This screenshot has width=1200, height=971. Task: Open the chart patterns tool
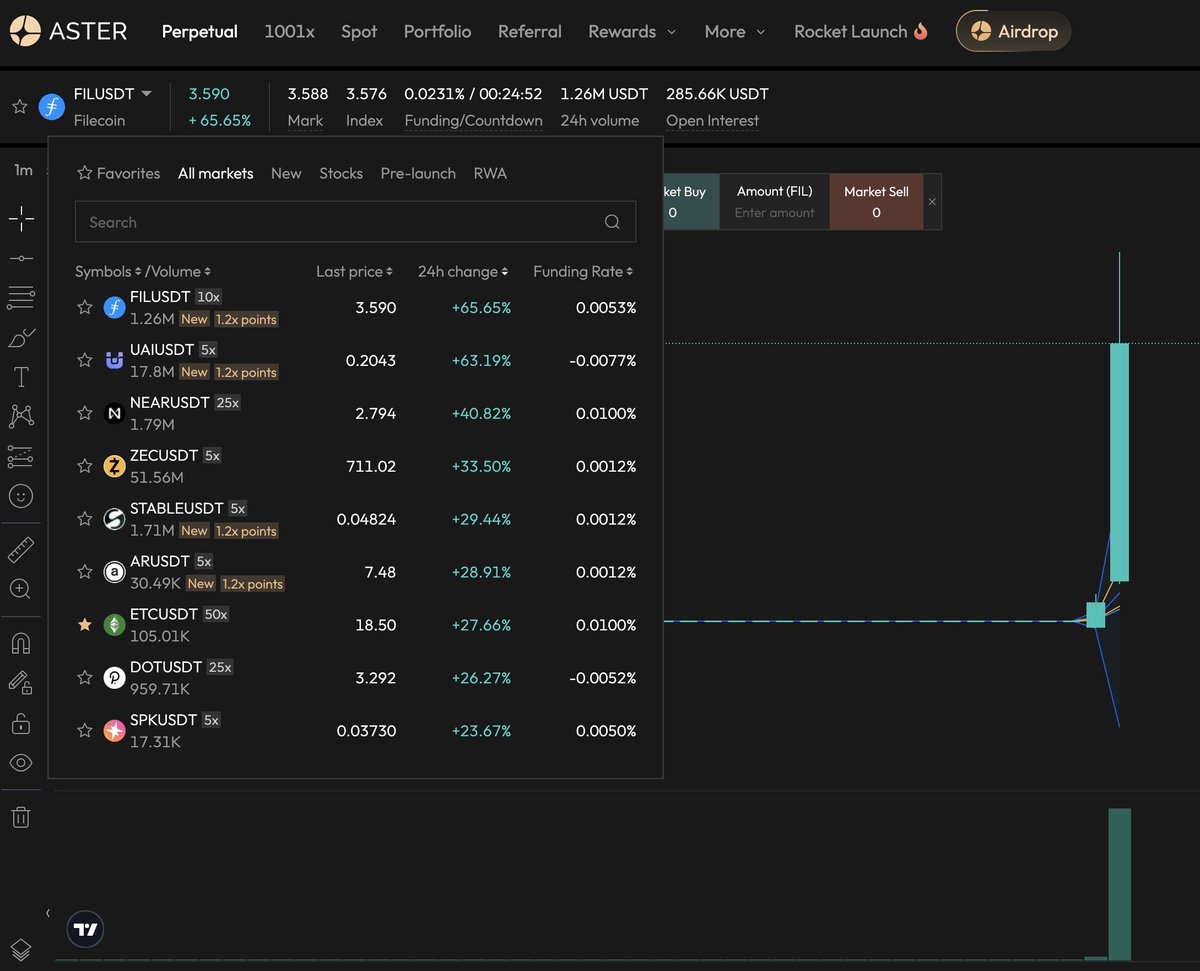coord(21,416)
